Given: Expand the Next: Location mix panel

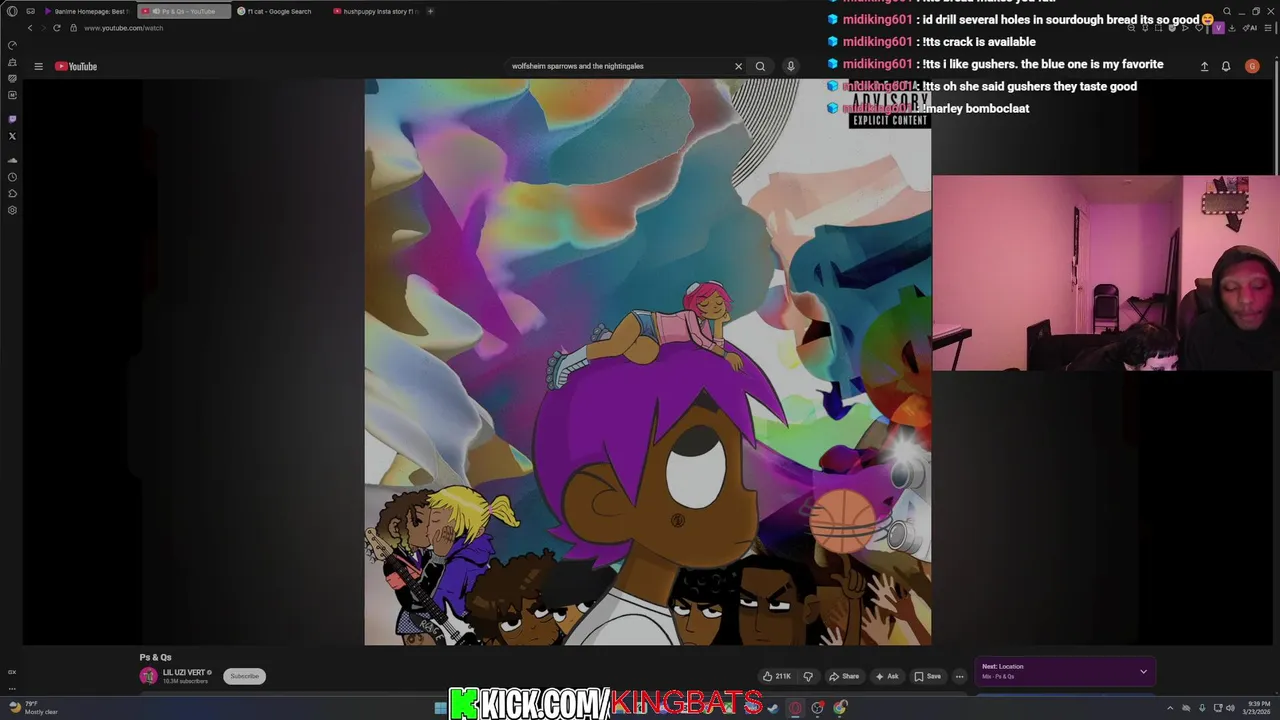Looking at the screenshot, I should [x=1143, y=671].
